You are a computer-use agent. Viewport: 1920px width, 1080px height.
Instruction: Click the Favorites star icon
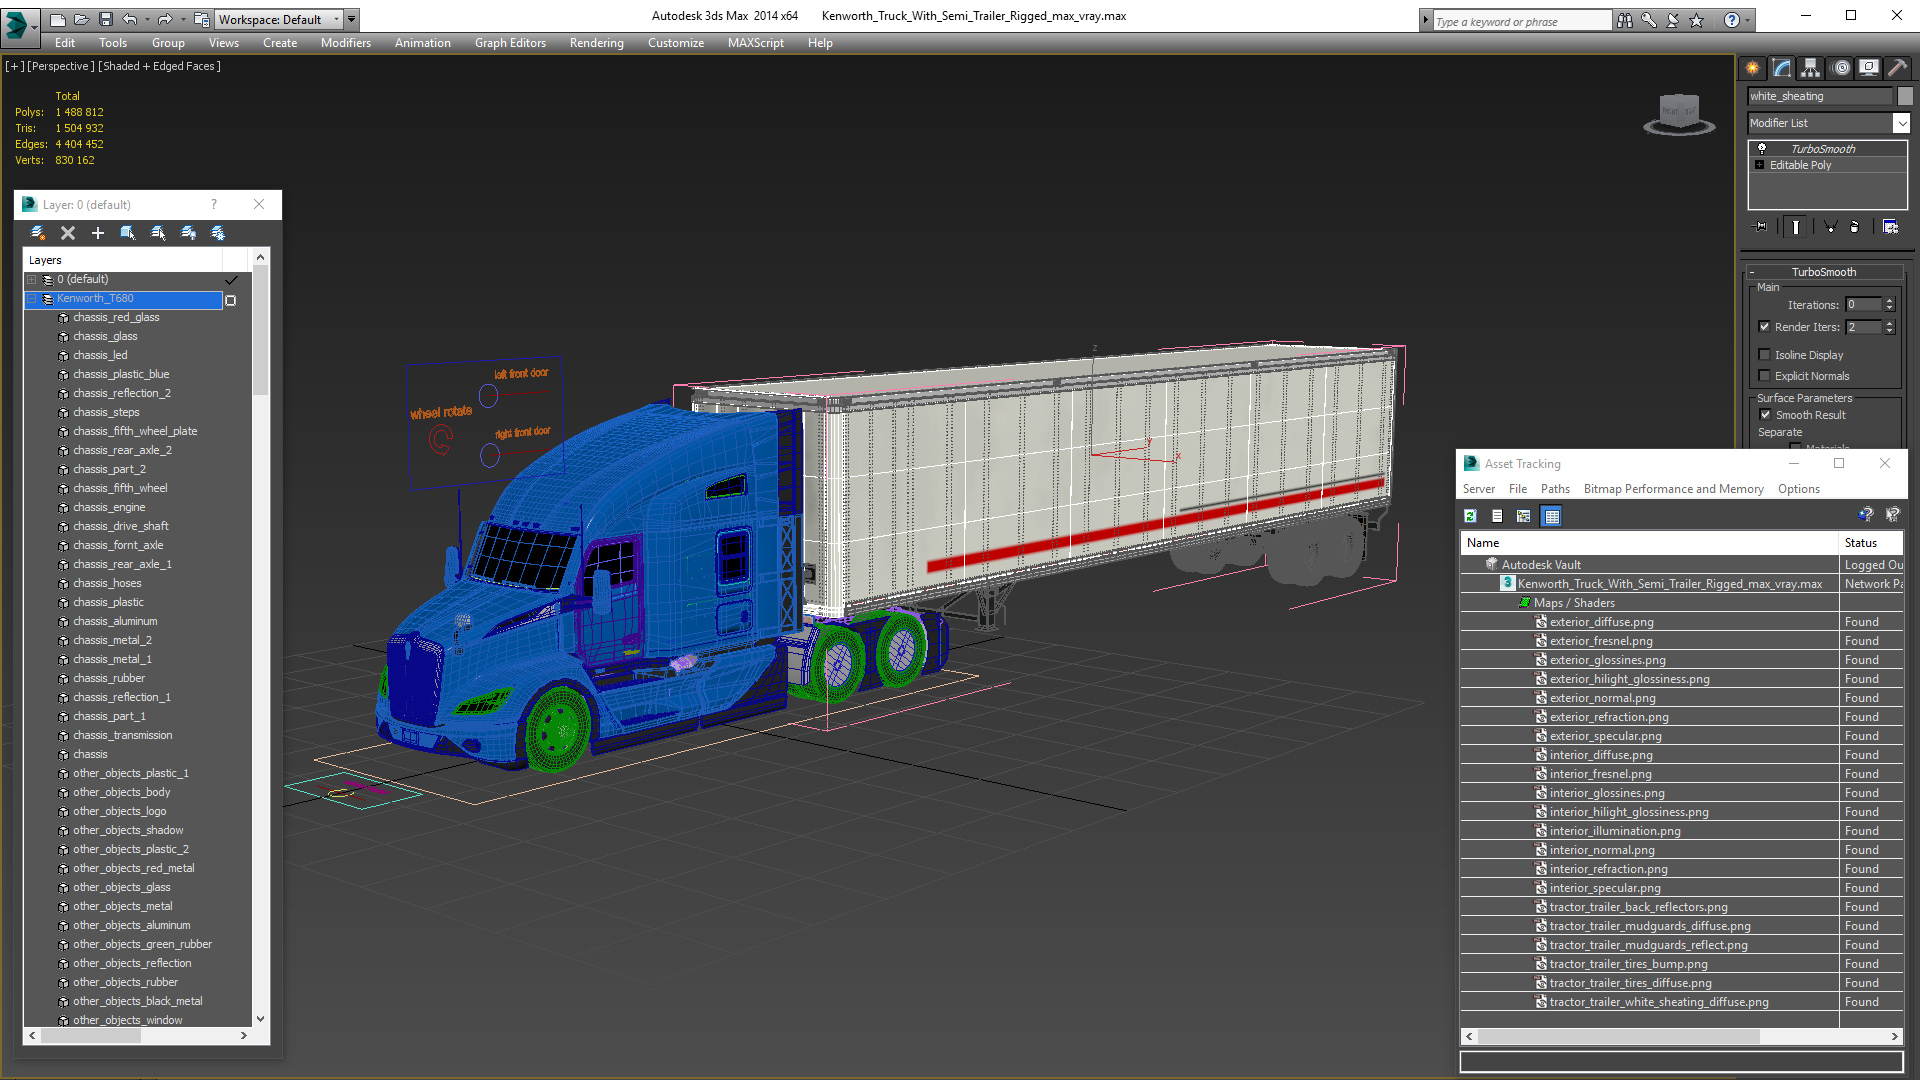click(x=1697, y=20)
